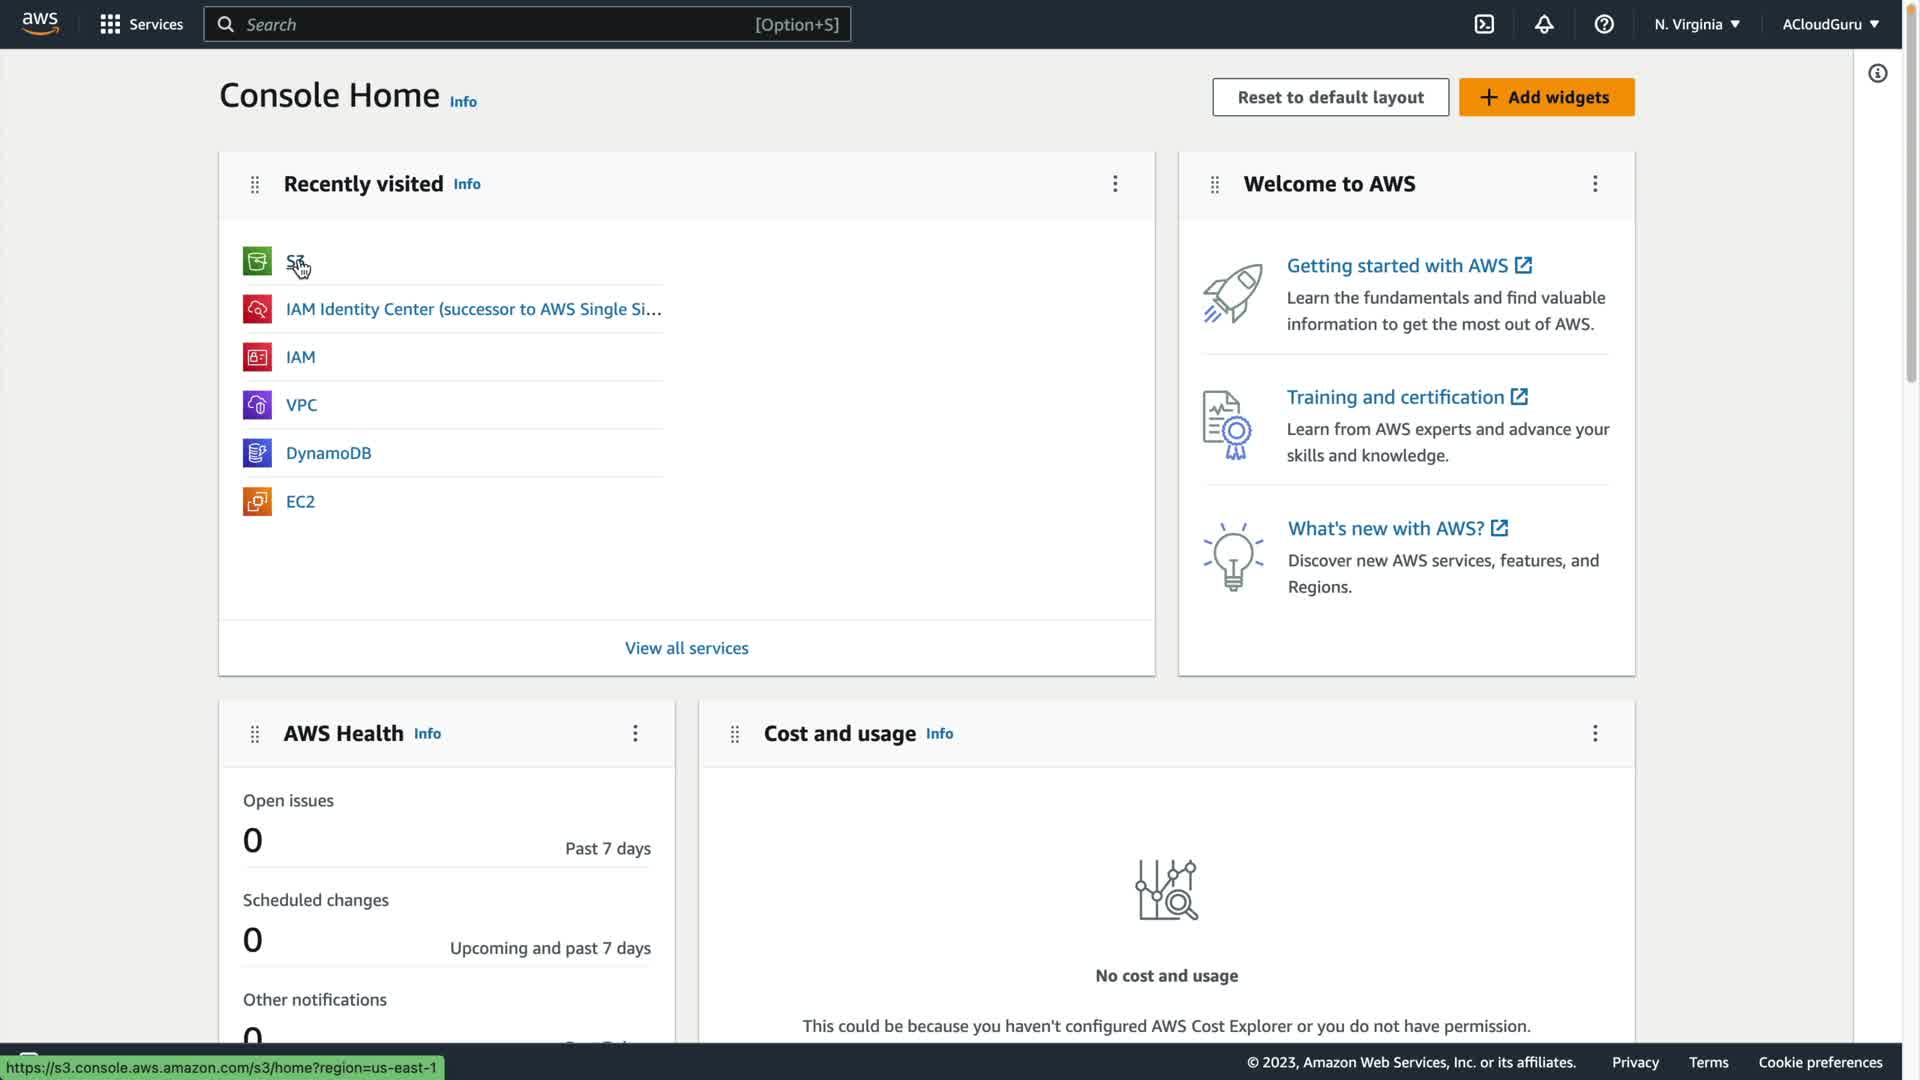Click Reset to default layout
Viewport: 1920px width, 1080px height.
click(1330, 97)
